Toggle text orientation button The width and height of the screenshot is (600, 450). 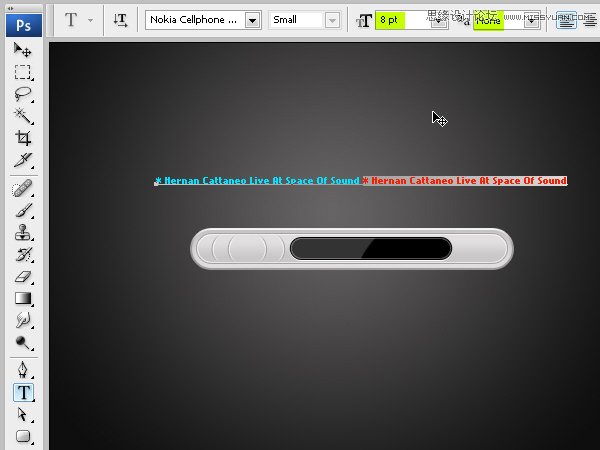120,20
